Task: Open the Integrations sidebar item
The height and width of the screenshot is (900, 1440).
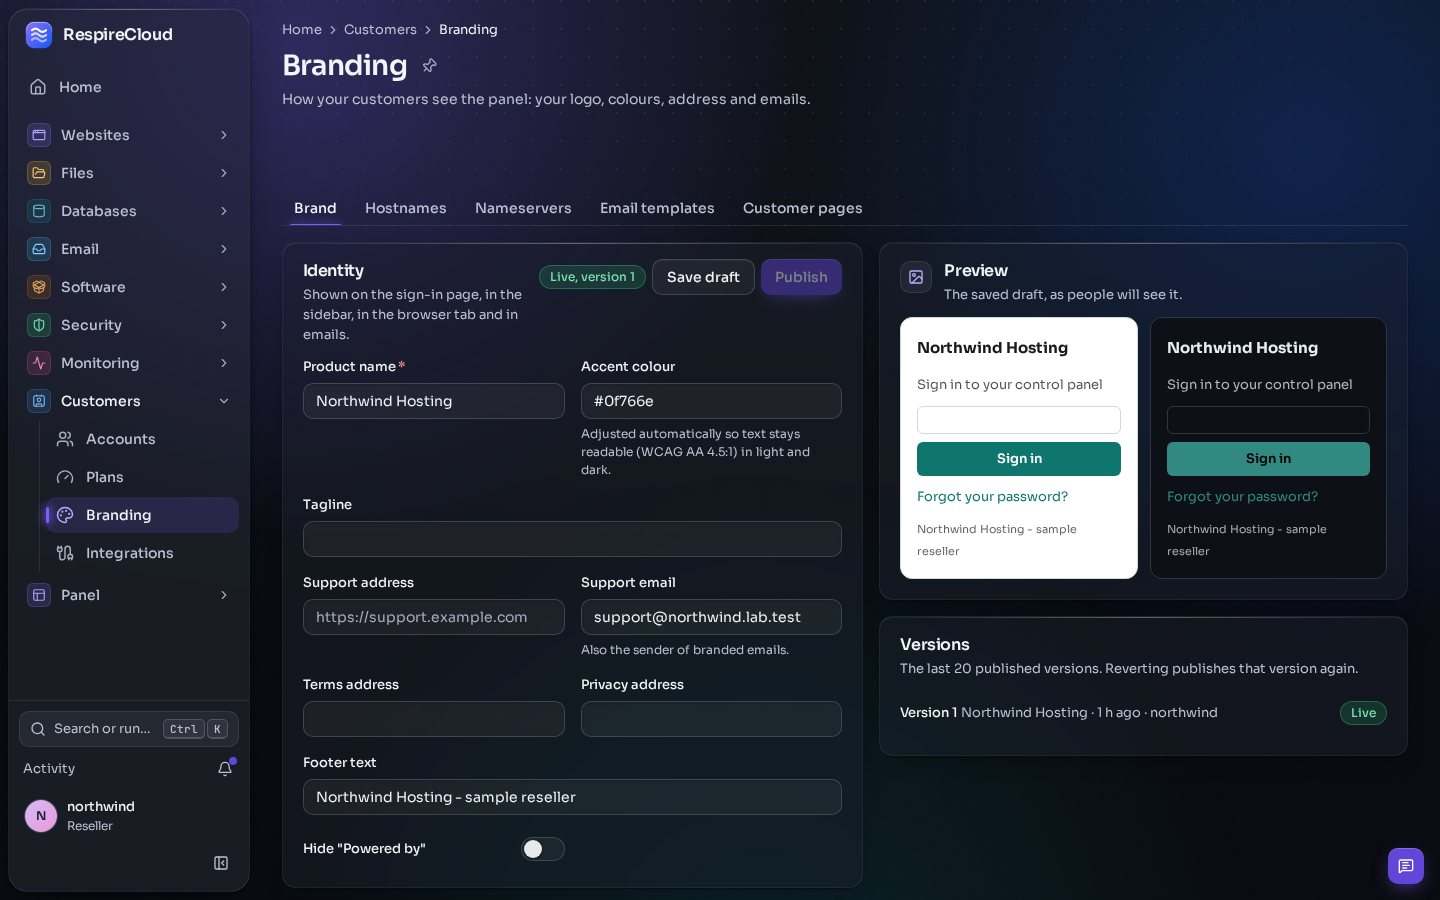Action: pyautogui.click(x=141, y=553)
